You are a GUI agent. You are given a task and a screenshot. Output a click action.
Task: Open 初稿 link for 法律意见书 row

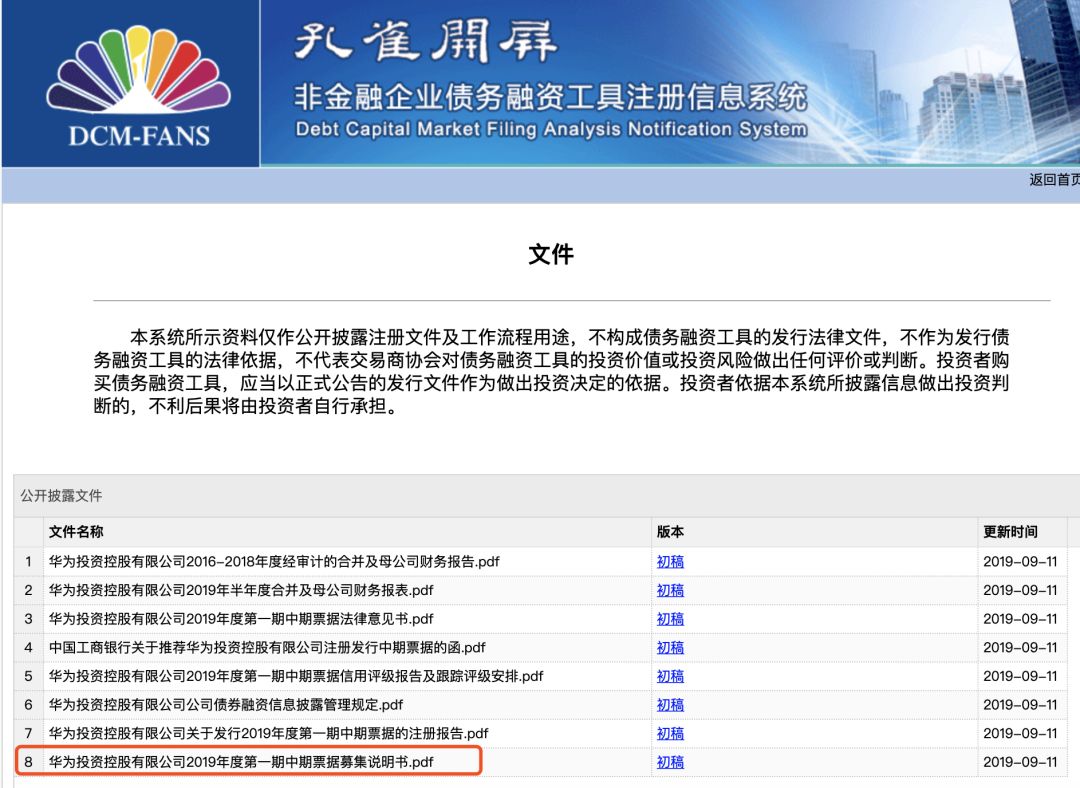670,619
